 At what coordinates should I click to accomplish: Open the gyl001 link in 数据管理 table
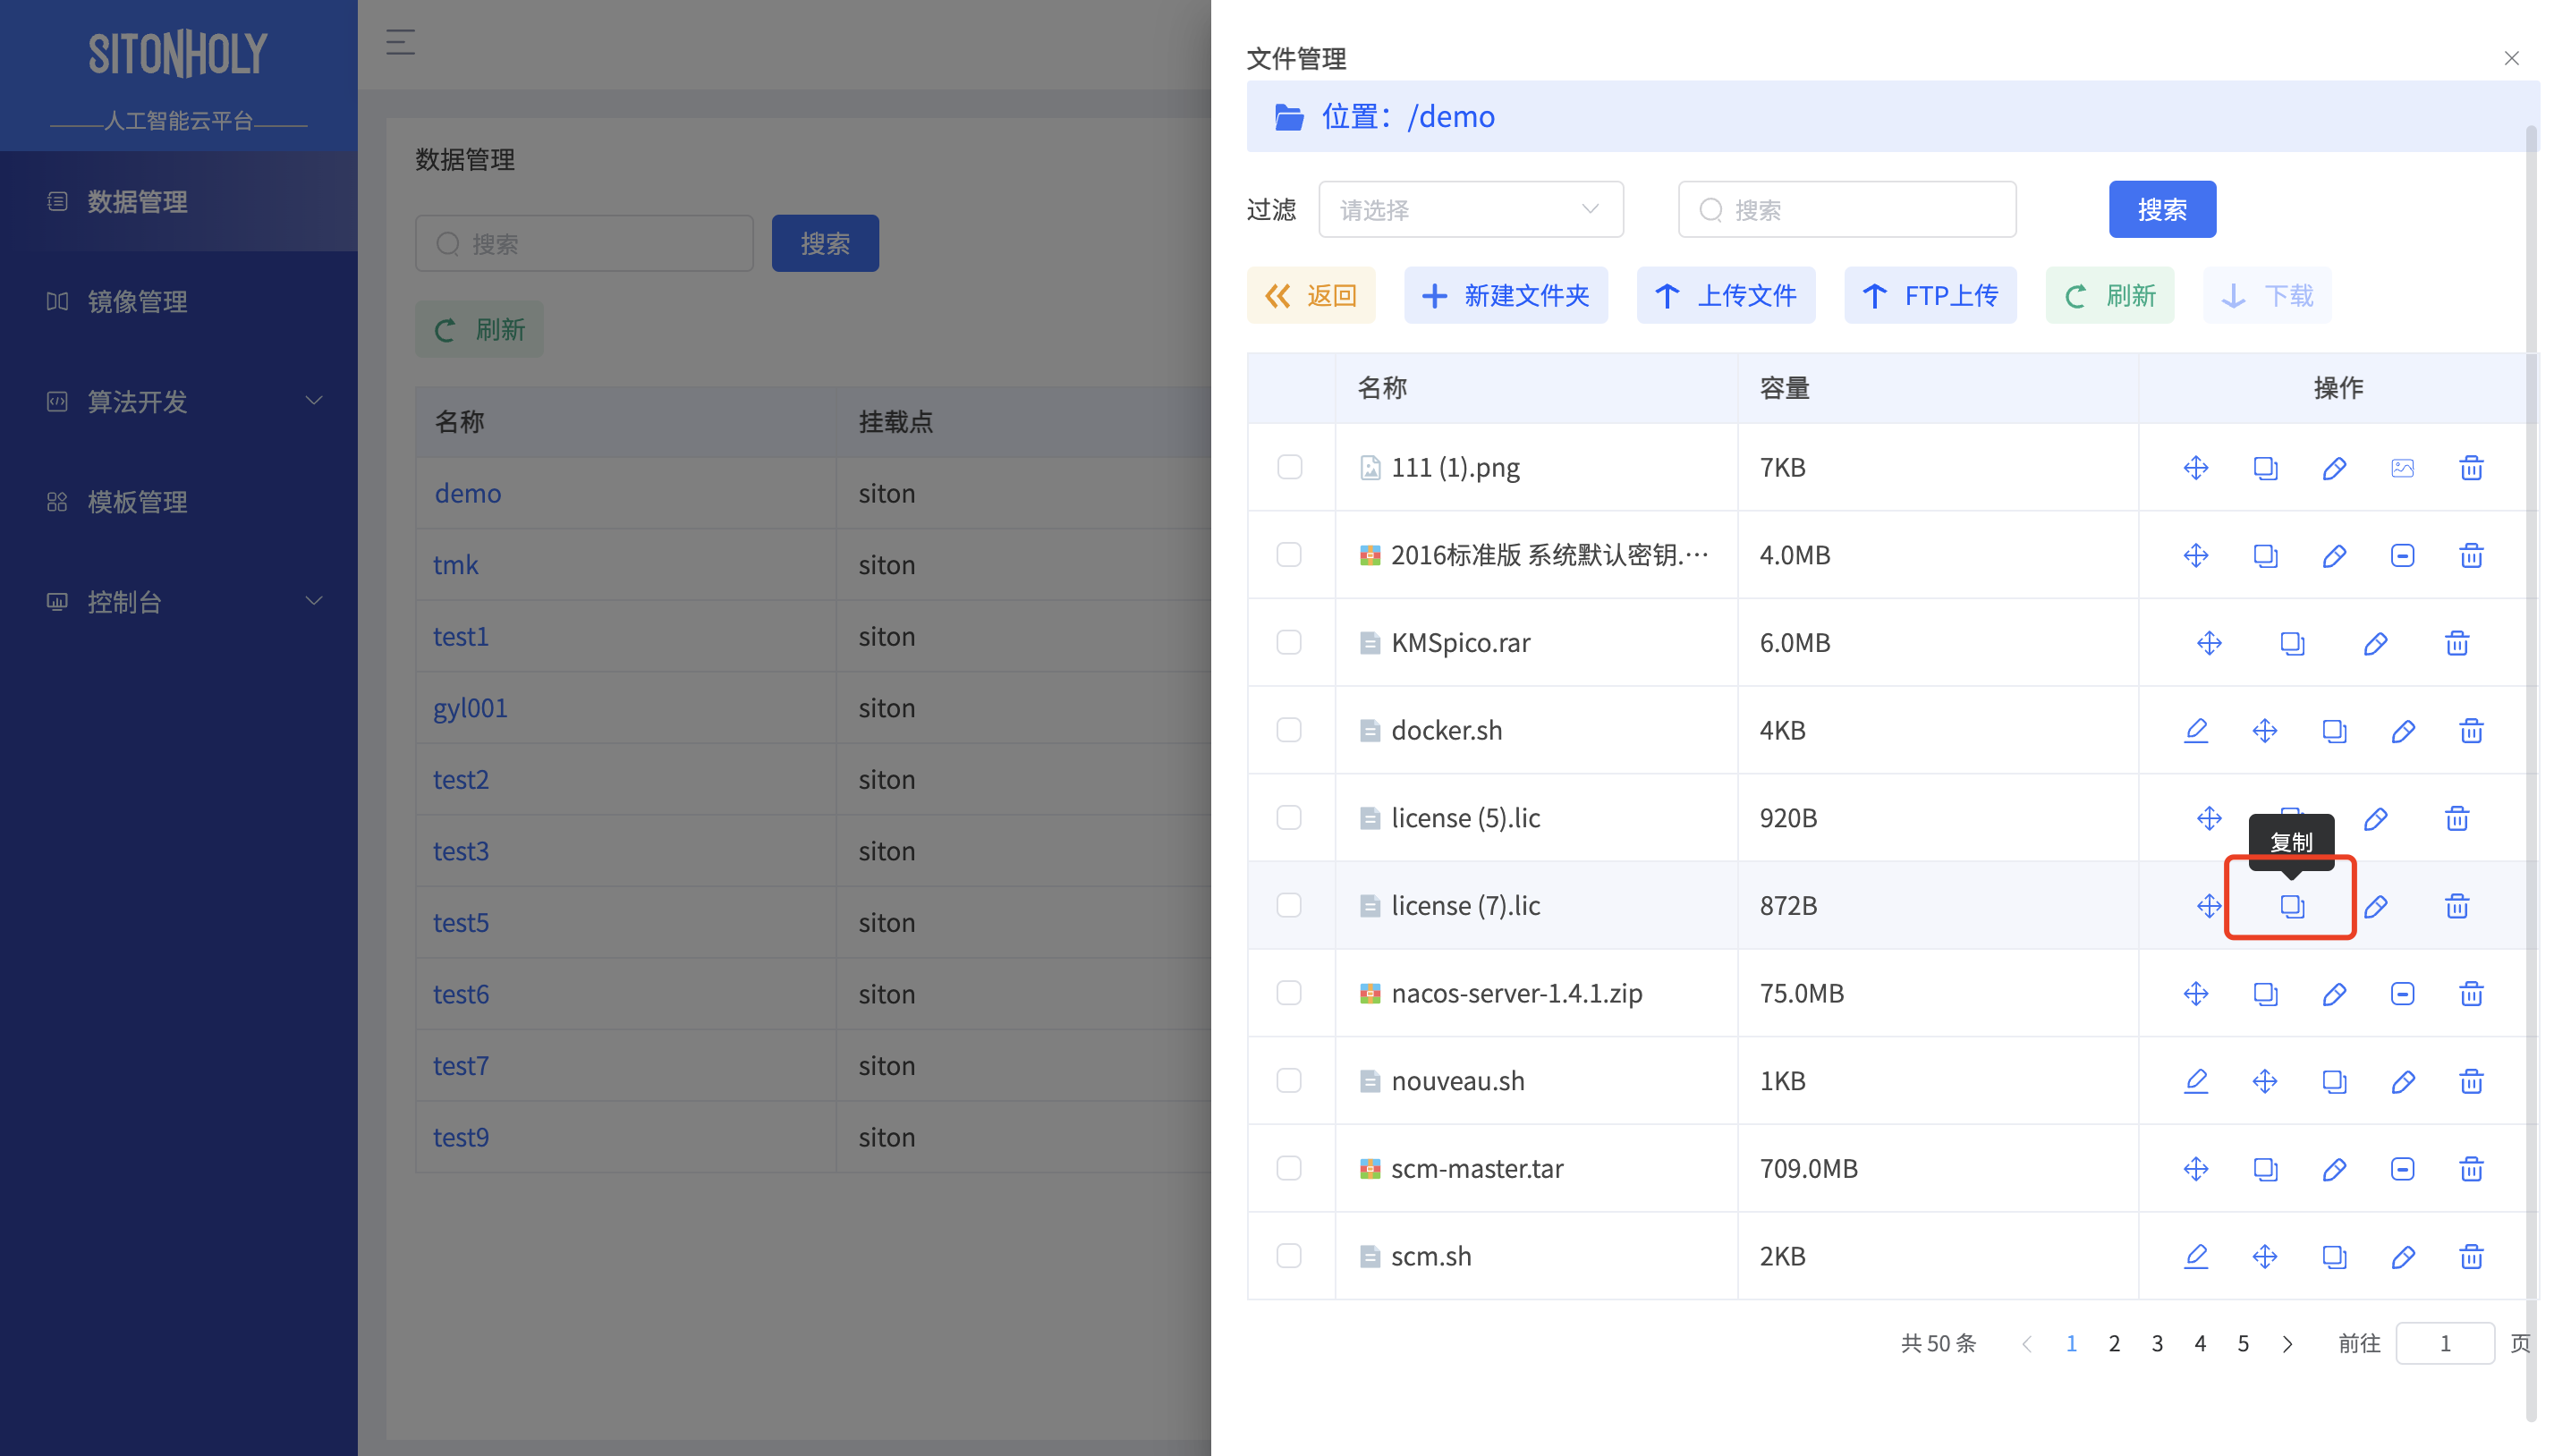tap(470, 709)
